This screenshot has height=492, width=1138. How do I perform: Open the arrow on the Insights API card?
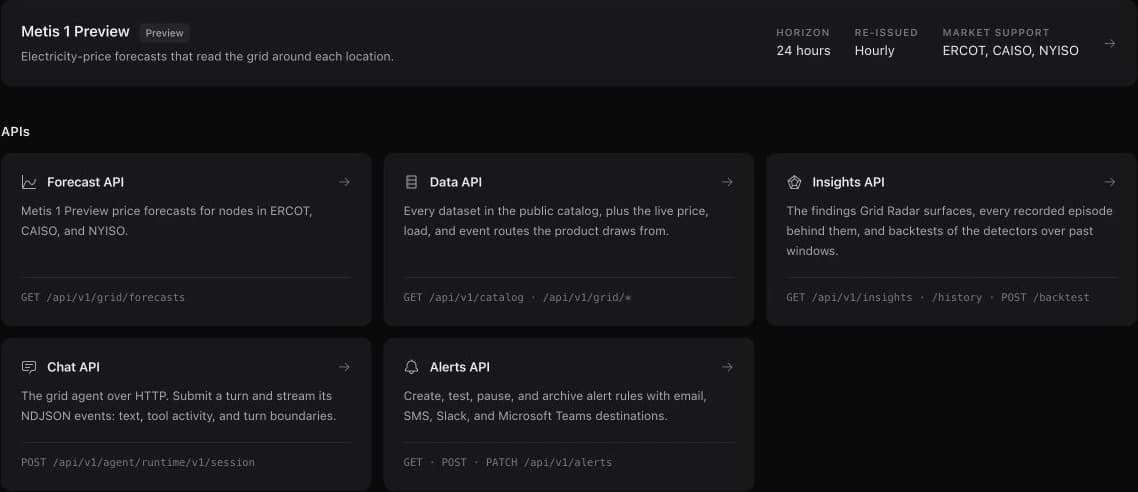click(x=1110, y=182)
